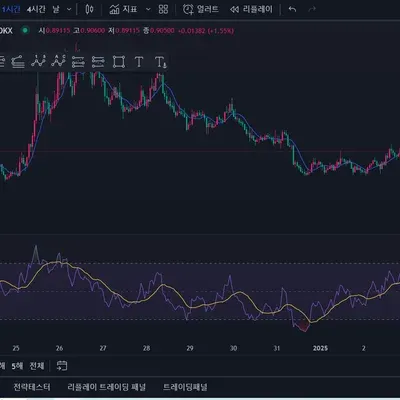Redo the chart action
This screenshot has height=400, width=400.
tap(312, 9)
